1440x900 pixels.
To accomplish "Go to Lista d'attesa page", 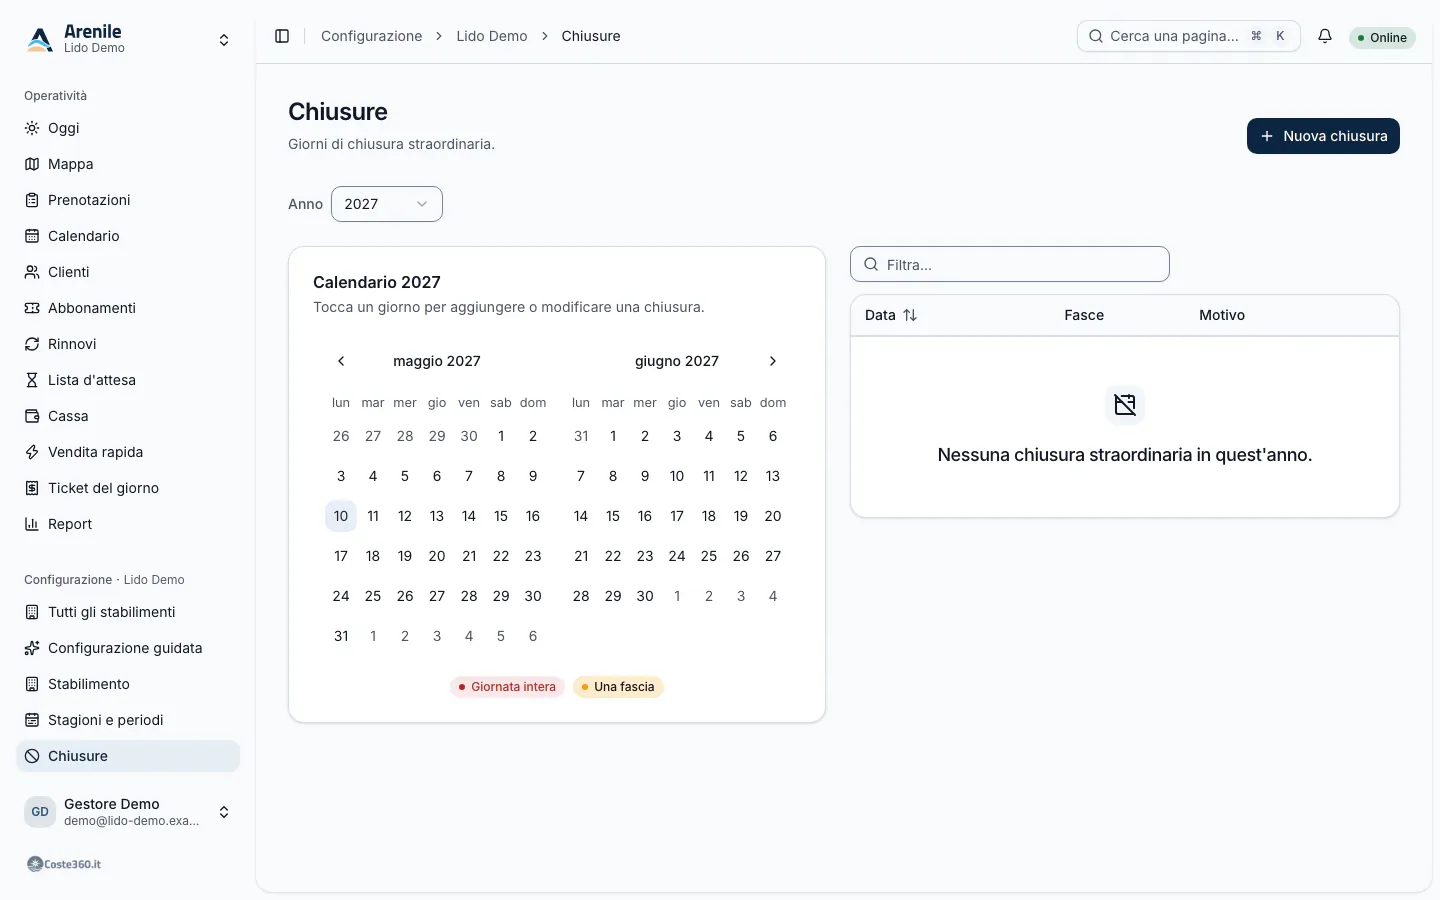I will pyautogui.click(x=128, y=380).
